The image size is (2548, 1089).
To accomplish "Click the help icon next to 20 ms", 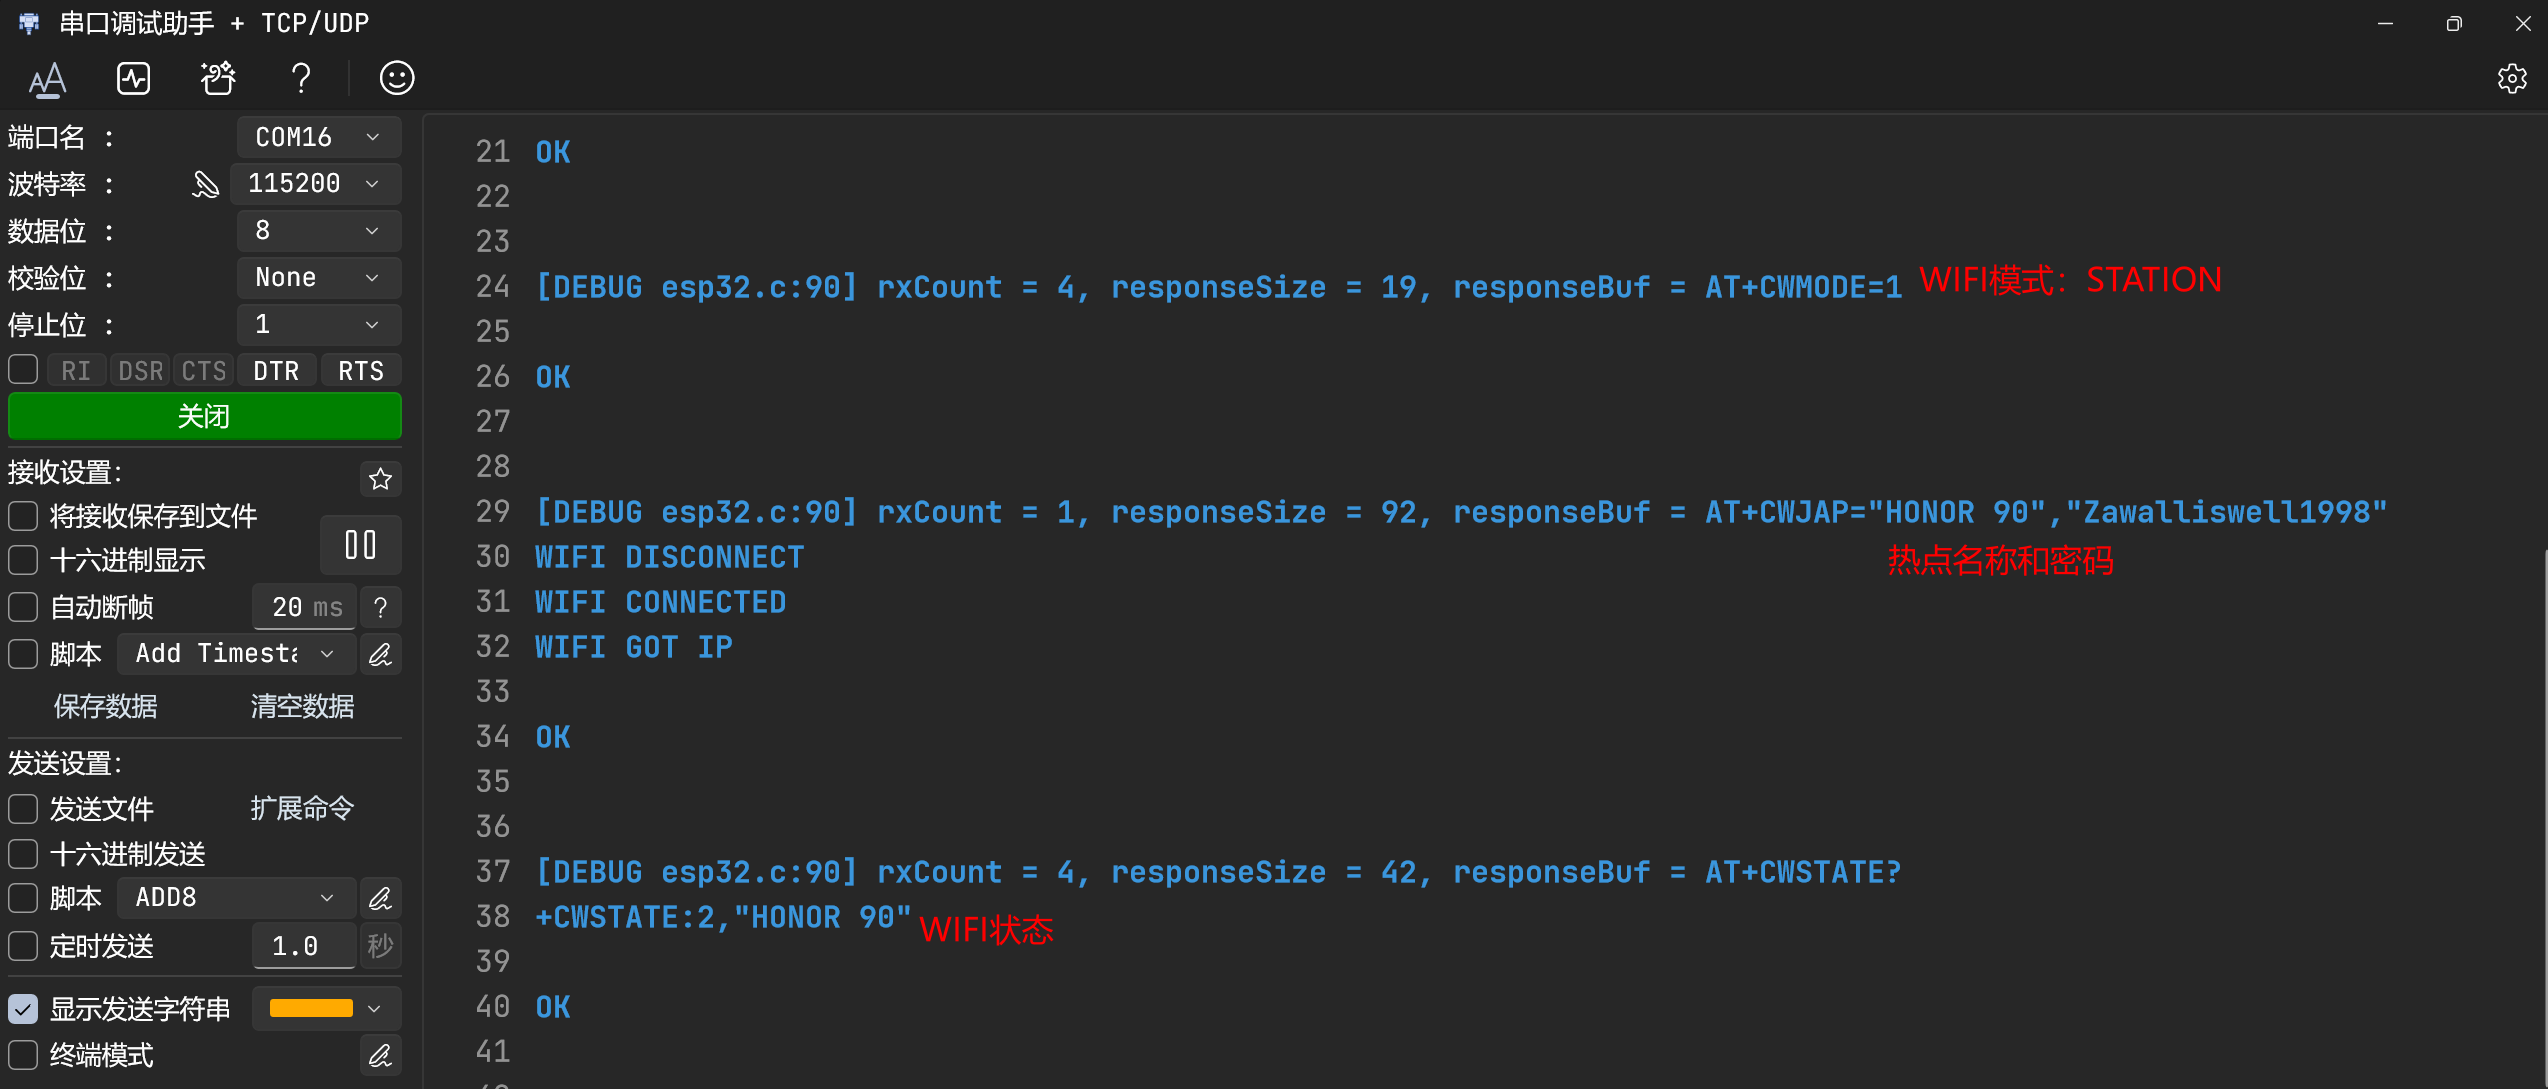I will [x=380, y=607].
